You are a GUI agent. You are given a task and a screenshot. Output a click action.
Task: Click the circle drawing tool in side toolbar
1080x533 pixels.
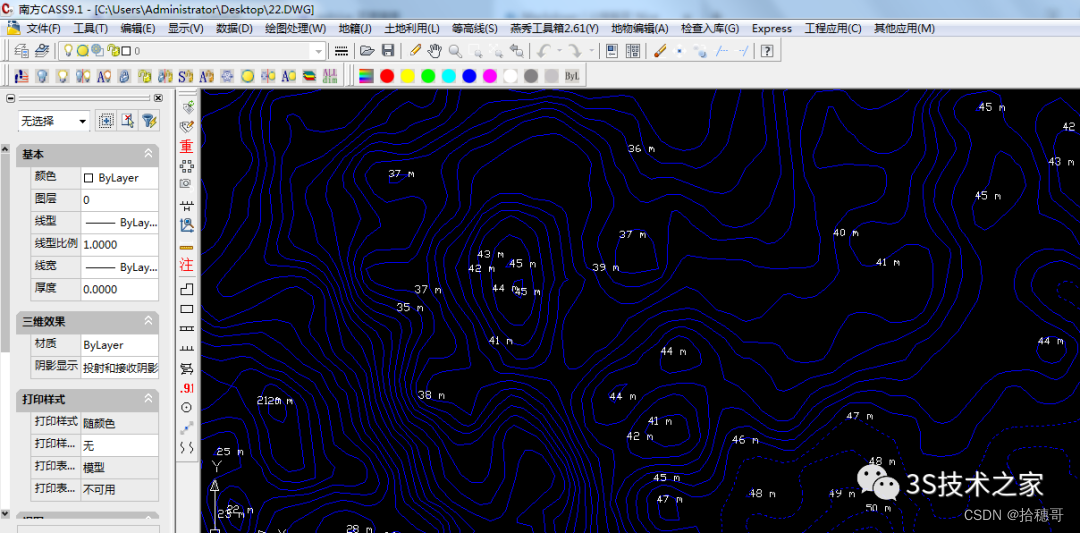pyautogui.click(x=187, y=408)
